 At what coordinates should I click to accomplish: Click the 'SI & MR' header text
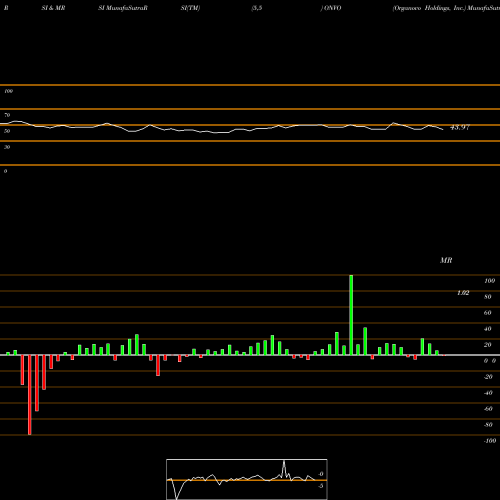click(x=53, y=8)
